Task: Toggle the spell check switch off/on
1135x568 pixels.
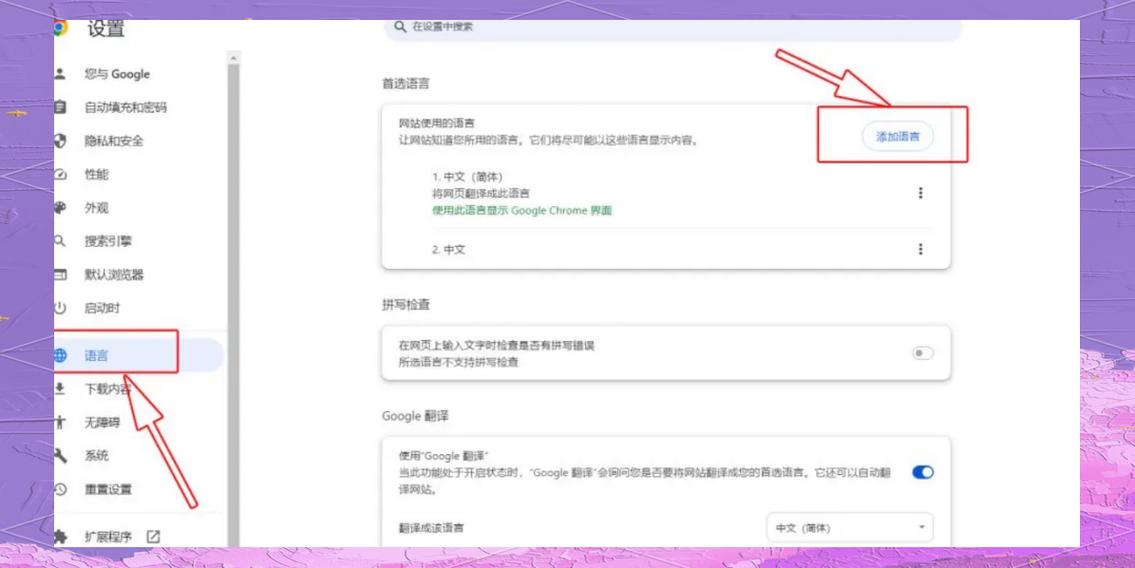Action: point(922,353)
